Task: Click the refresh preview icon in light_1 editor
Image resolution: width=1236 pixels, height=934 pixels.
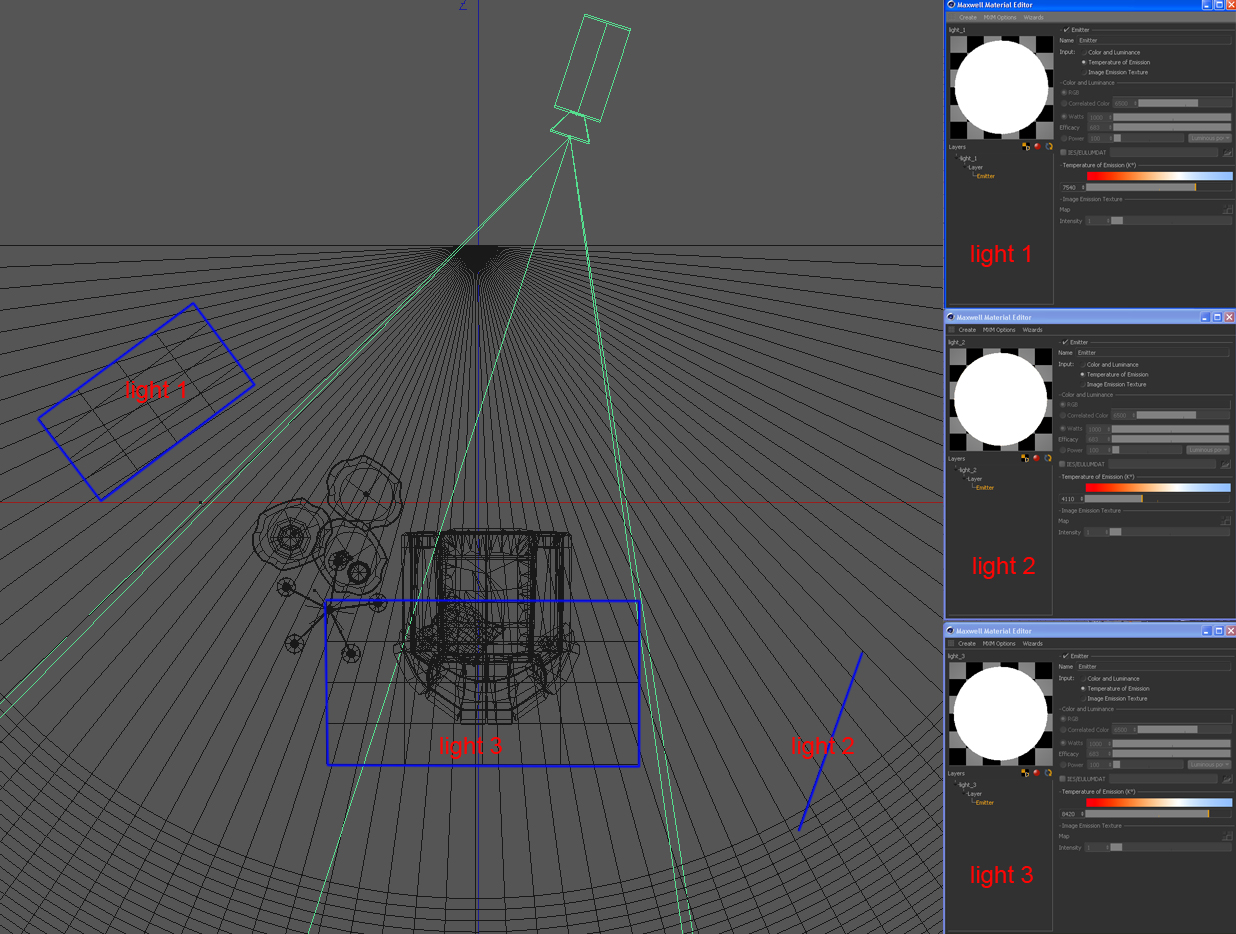Action: tap(1049, 146)
